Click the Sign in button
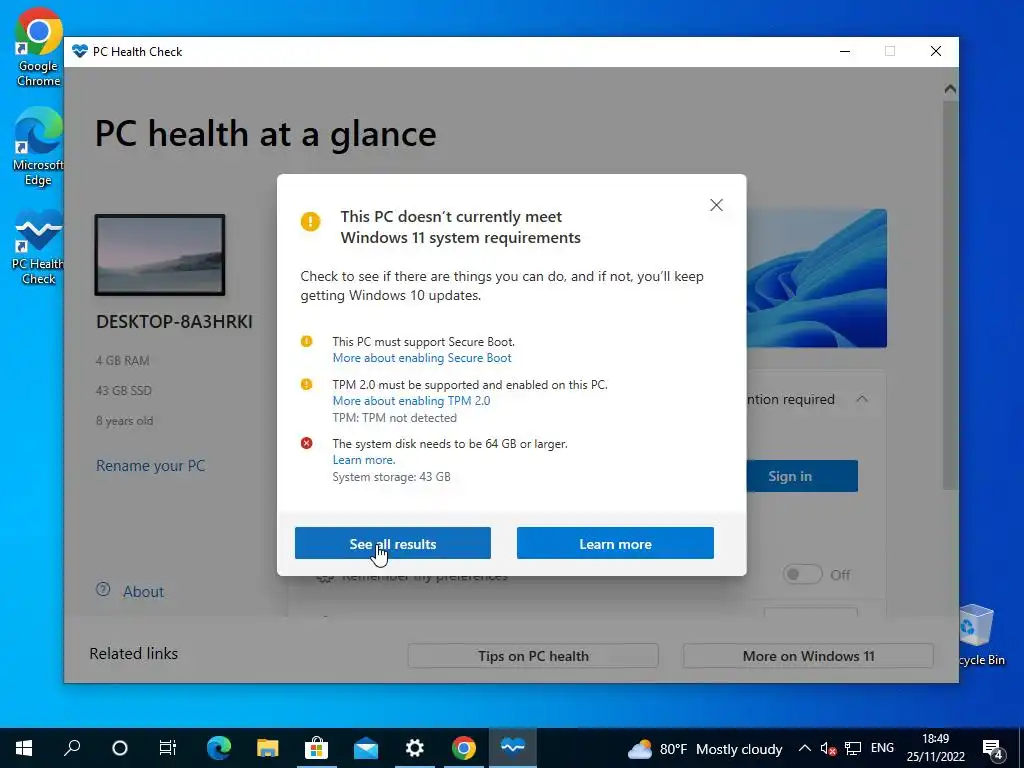Screen dimensions: 1024x768 pos(802,476)
